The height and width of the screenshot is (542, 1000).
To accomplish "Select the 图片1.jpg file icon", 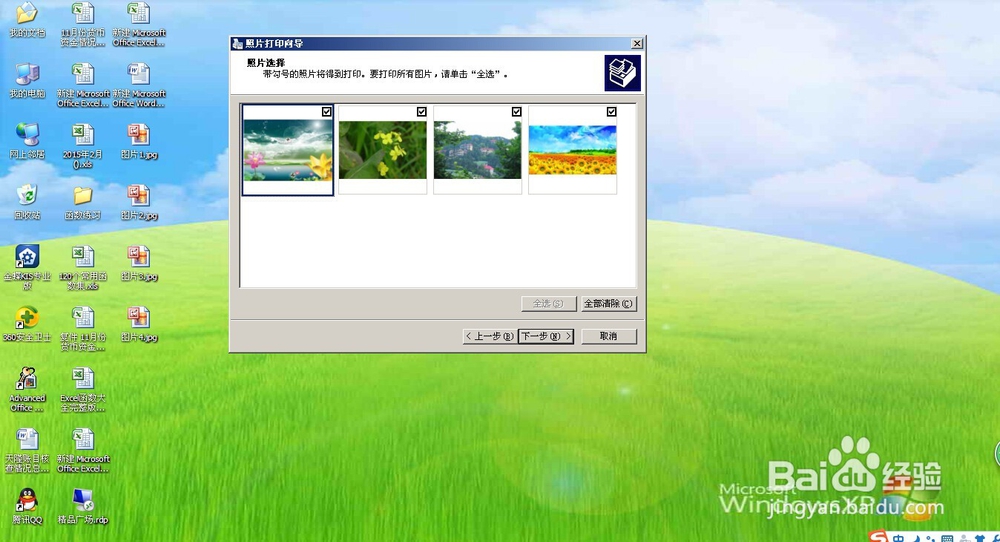I will tap(138, 135).
